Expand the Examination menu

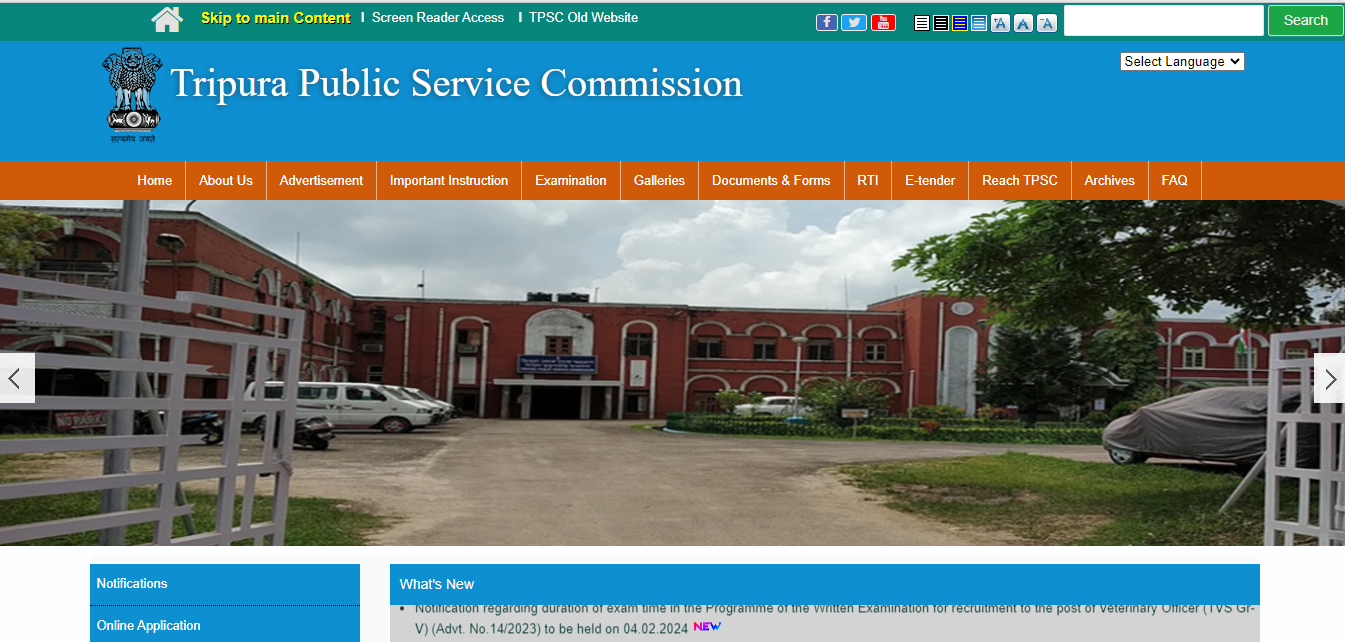pyautogui.click(x=570, y=181)
